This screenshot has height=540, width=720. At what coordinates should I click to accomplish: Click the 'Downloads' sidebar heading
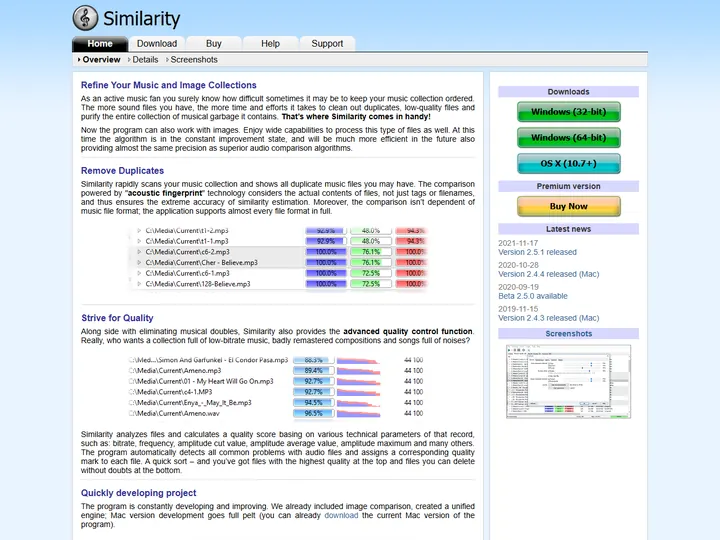568,92
